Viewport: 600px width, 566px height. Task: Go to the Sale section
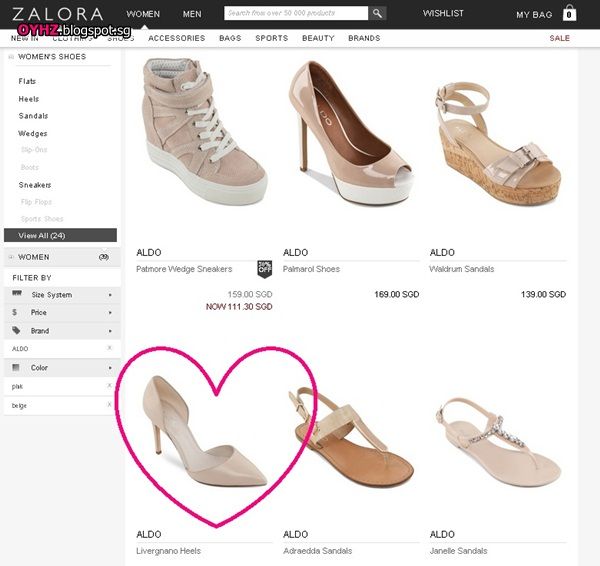coord(560,38)
